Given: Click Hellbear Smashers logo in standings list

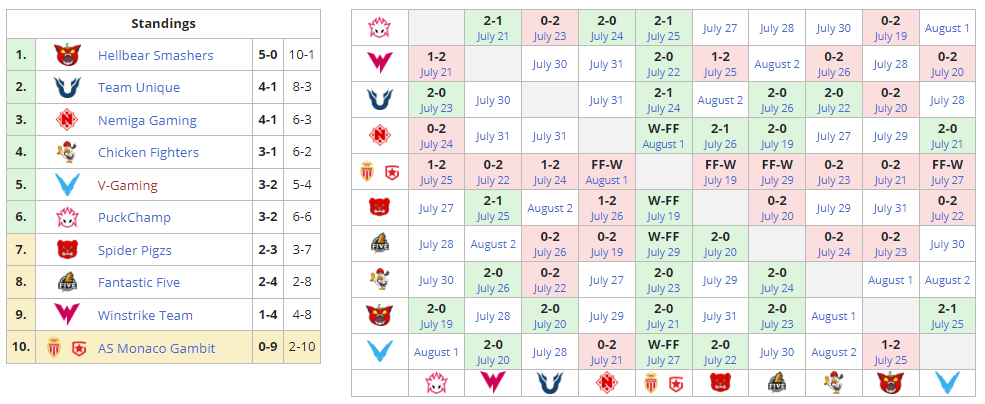Looking at the screenshot, I should 68,55.
